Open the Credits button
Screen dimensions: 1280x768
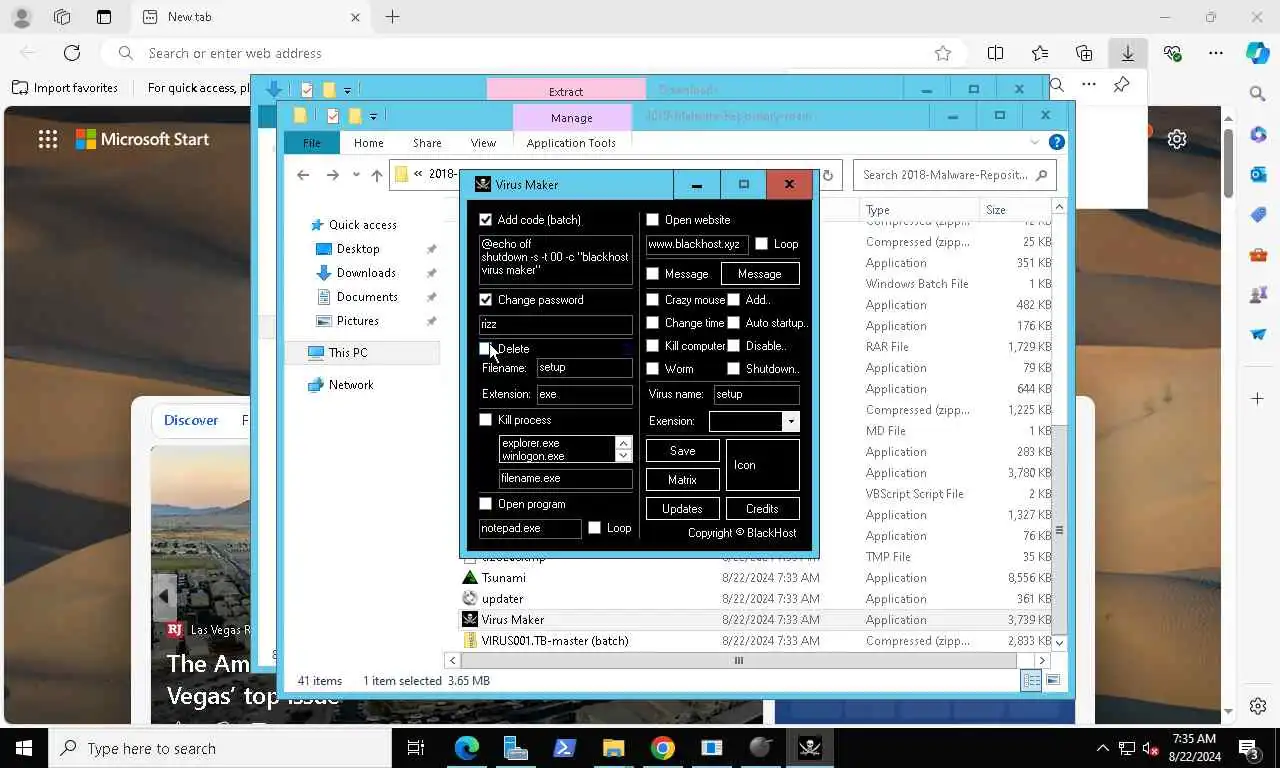point(762,509)
